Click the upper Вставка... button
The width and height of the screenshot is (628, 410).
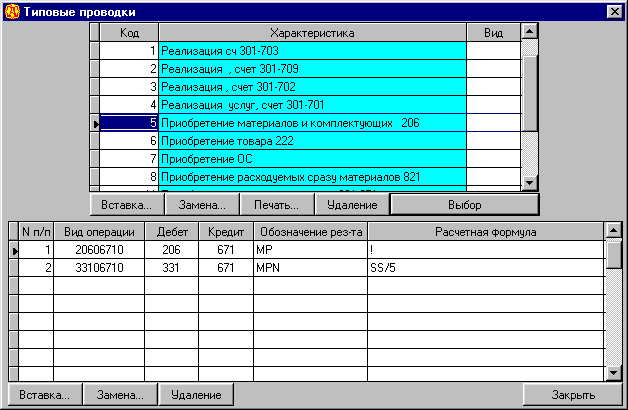127,205
